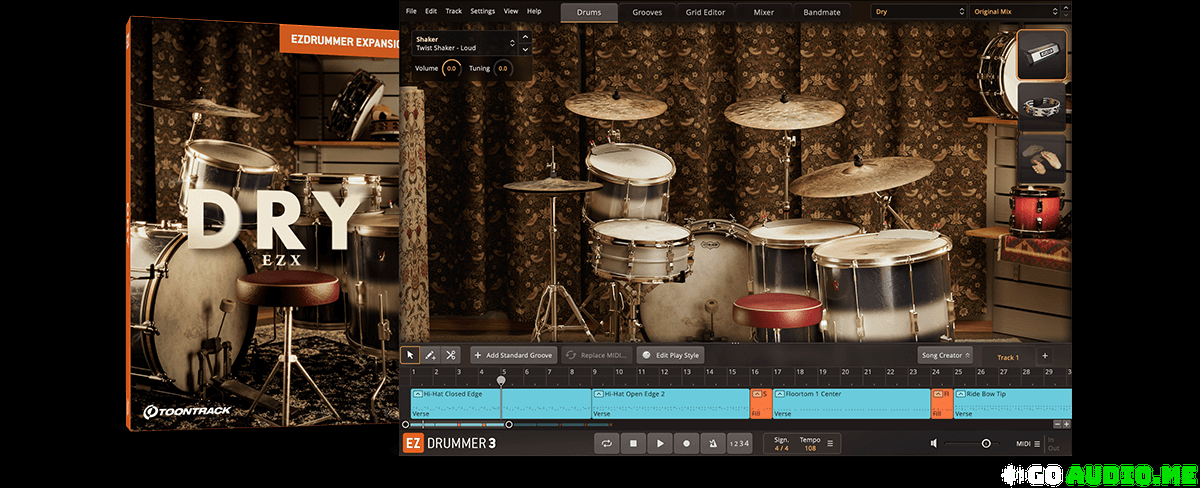
Task: Expand the Song Creator panel
Action: tap(944, 355)
